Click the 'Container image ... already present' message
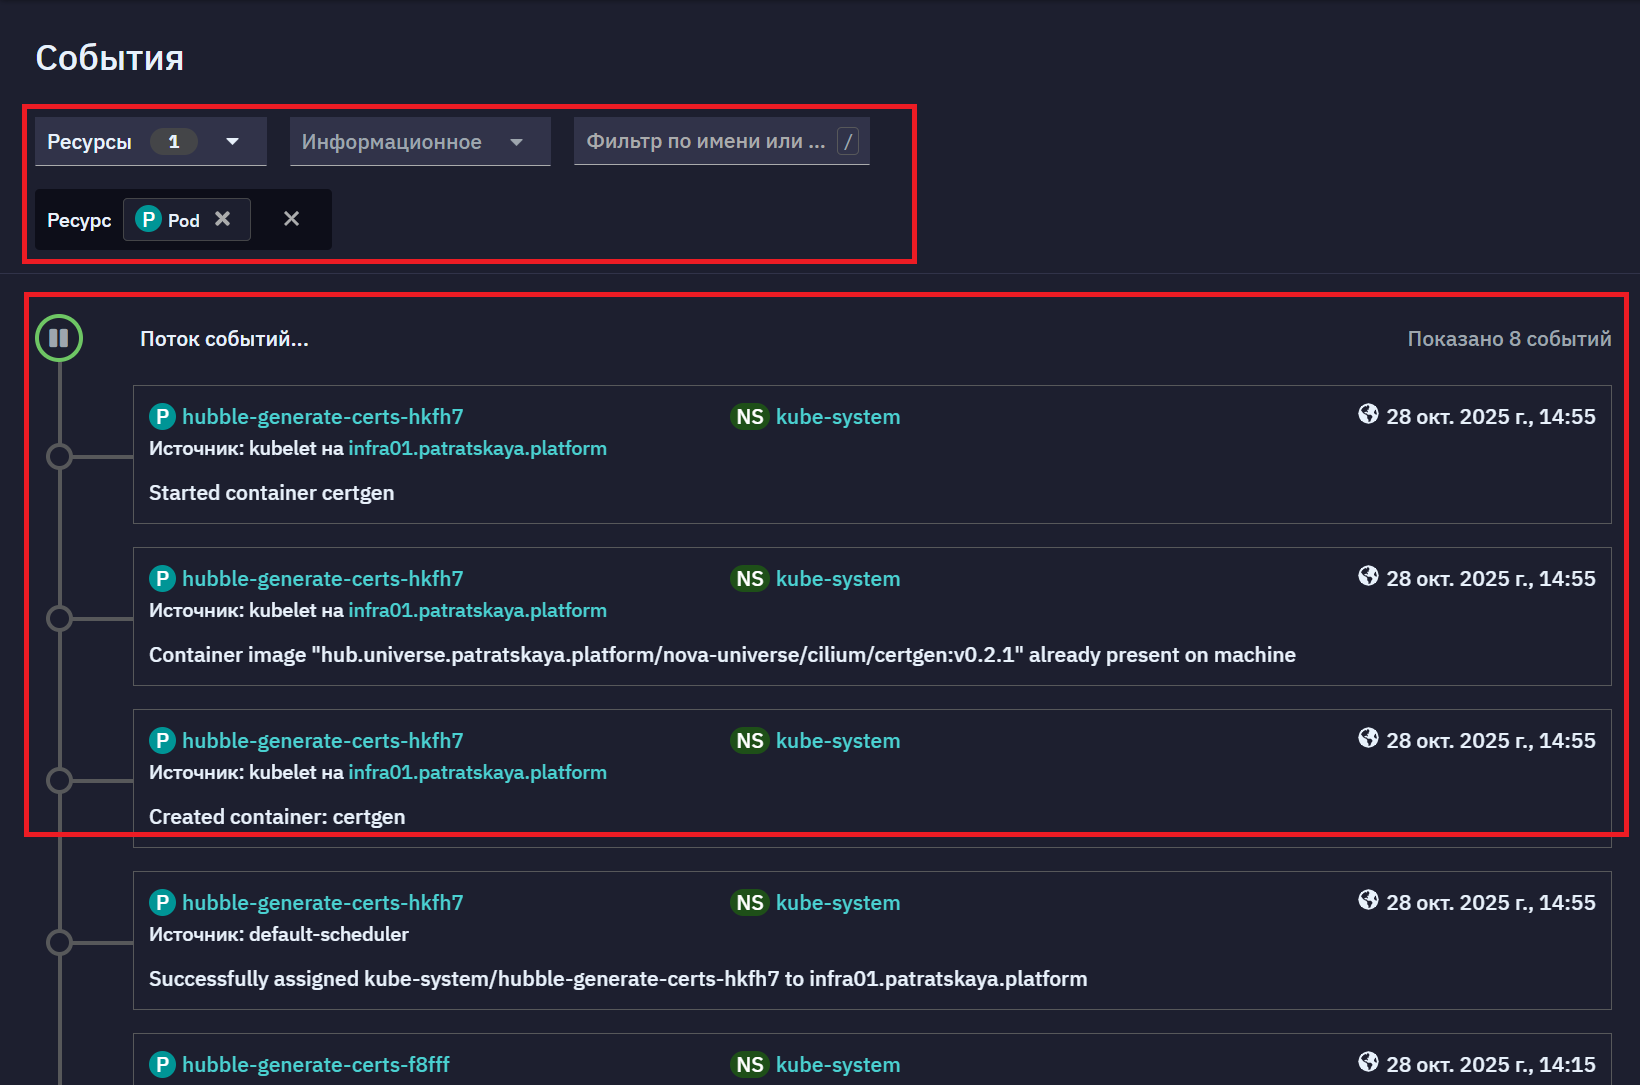Image resolution: width=1640 pixels, height=1085 pixels. coord(722,654)
